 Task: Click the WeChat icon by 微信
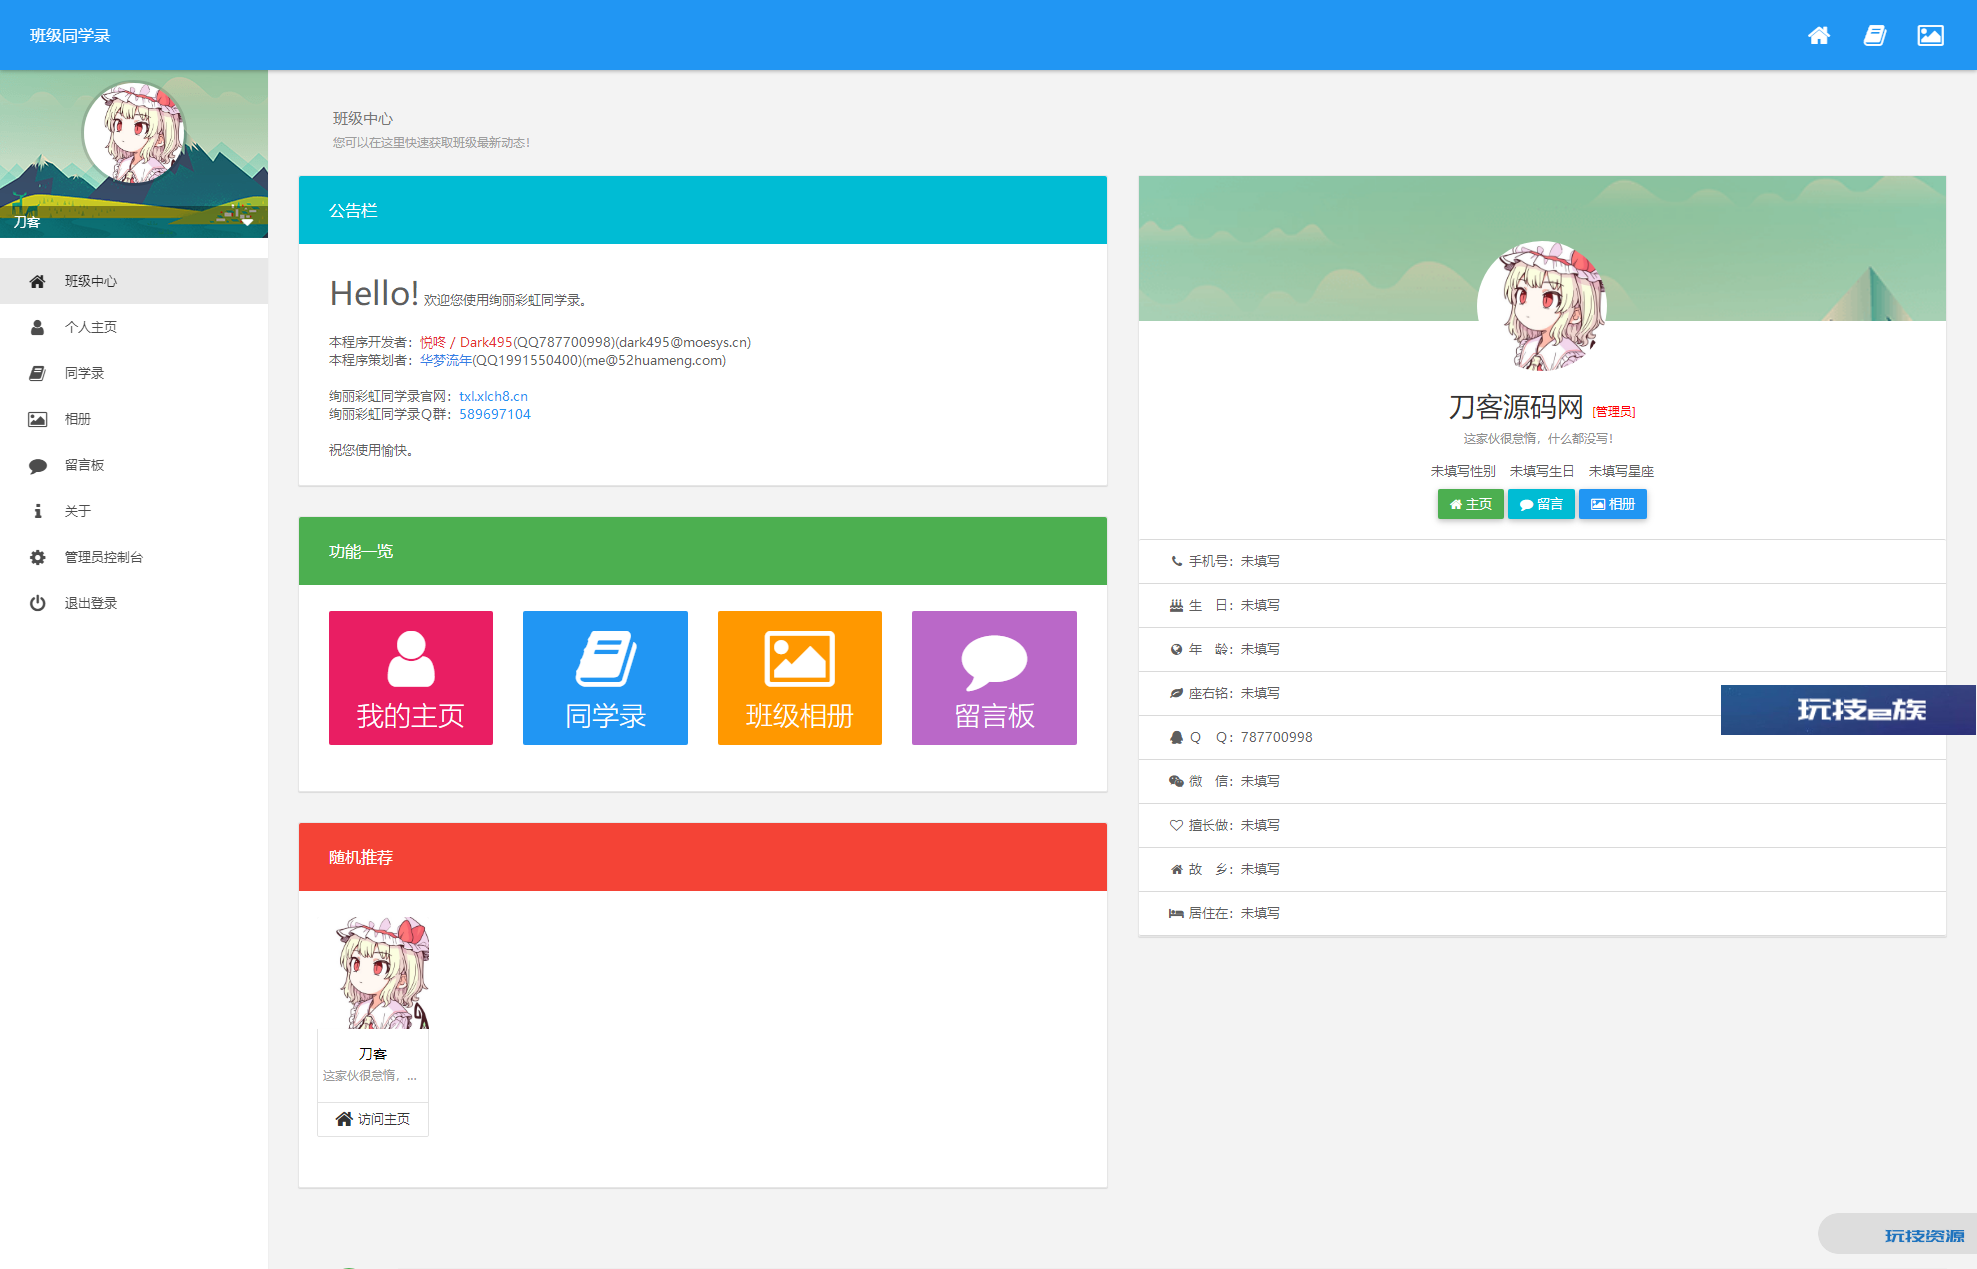[x=1176, y=781]
